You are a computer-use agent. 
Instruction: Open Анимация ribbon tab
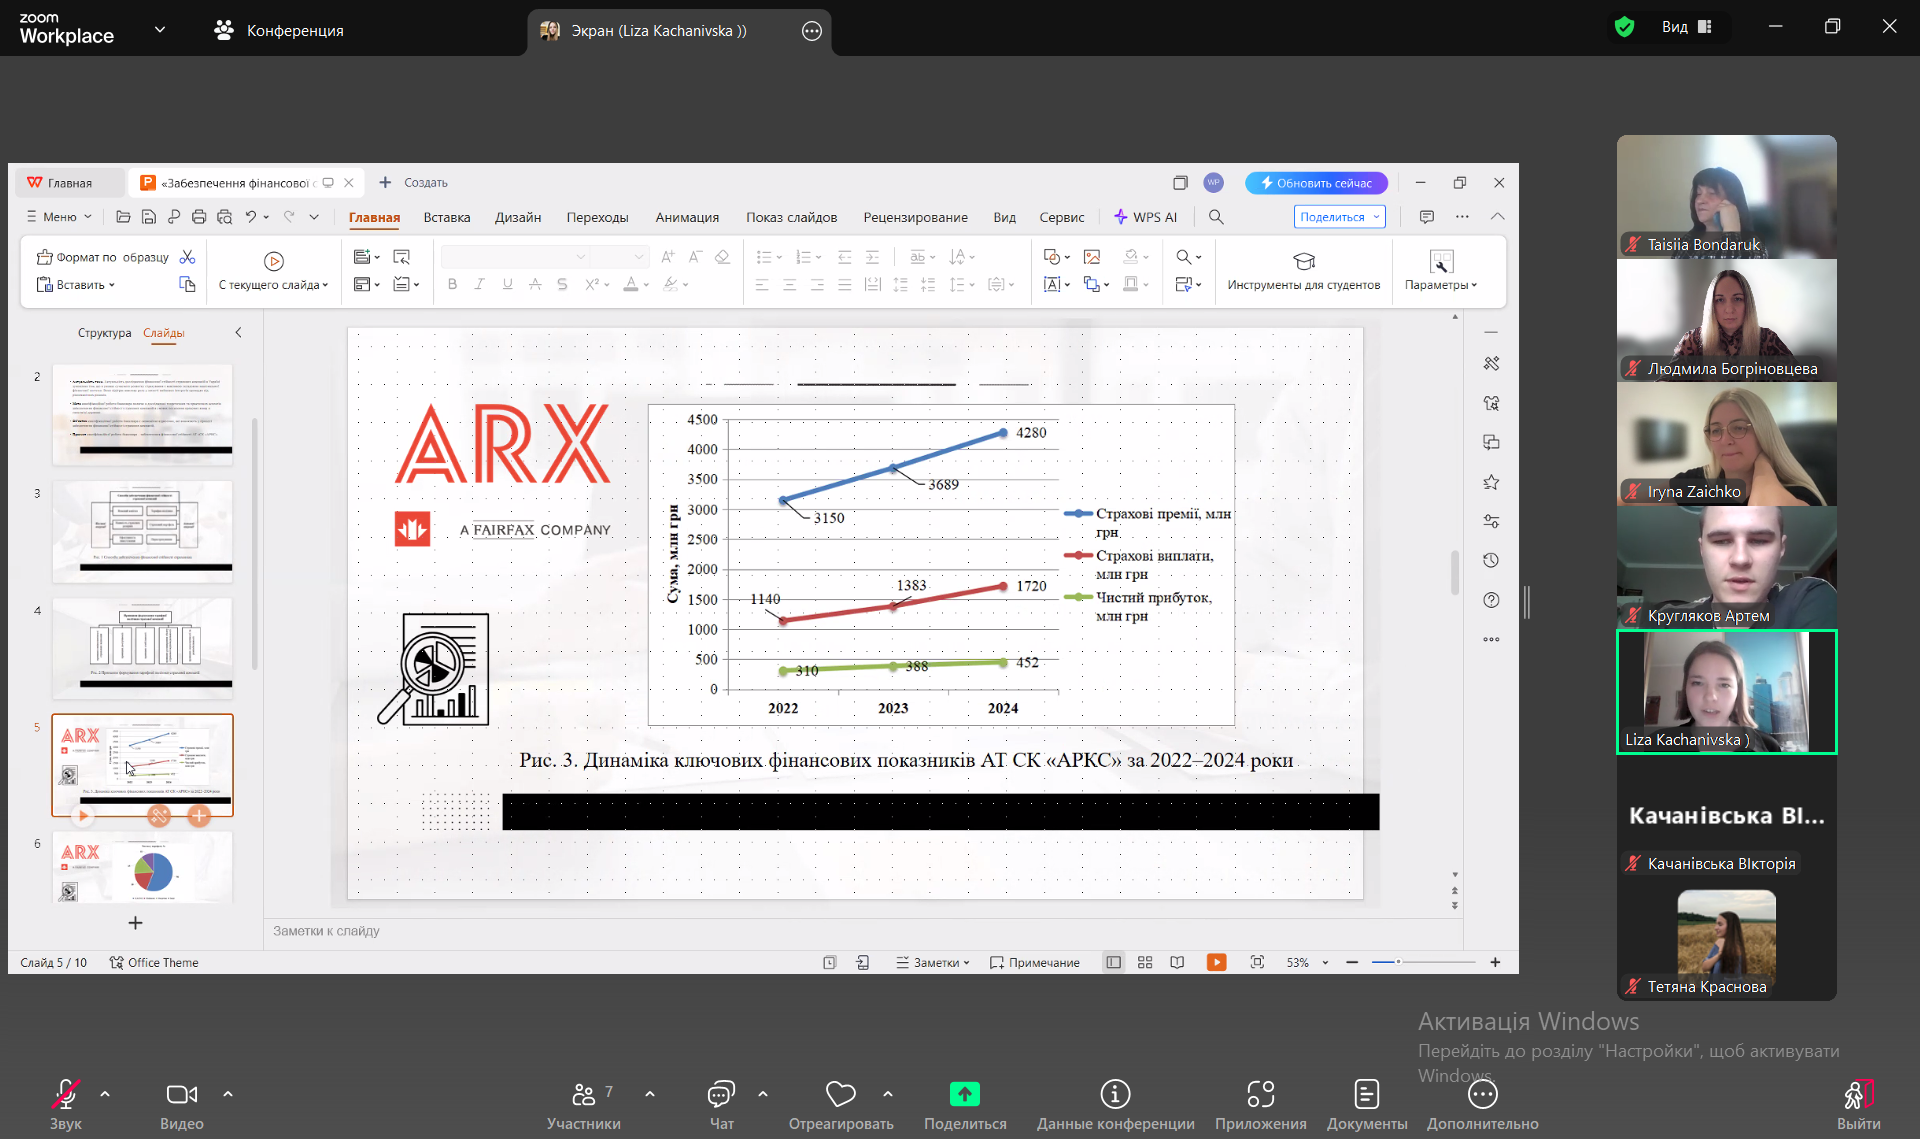[687, 217]
